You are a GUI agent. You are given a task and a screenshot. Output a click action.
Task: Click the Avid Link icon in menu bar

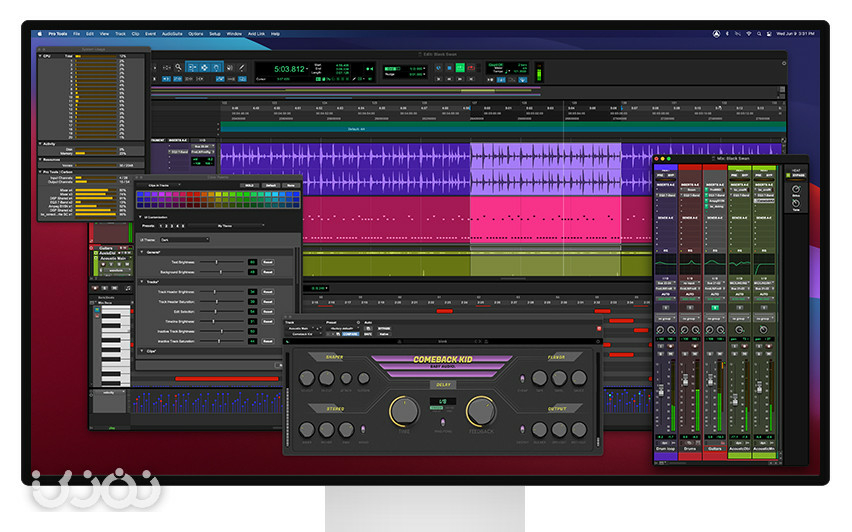click(x=716, y=34)
